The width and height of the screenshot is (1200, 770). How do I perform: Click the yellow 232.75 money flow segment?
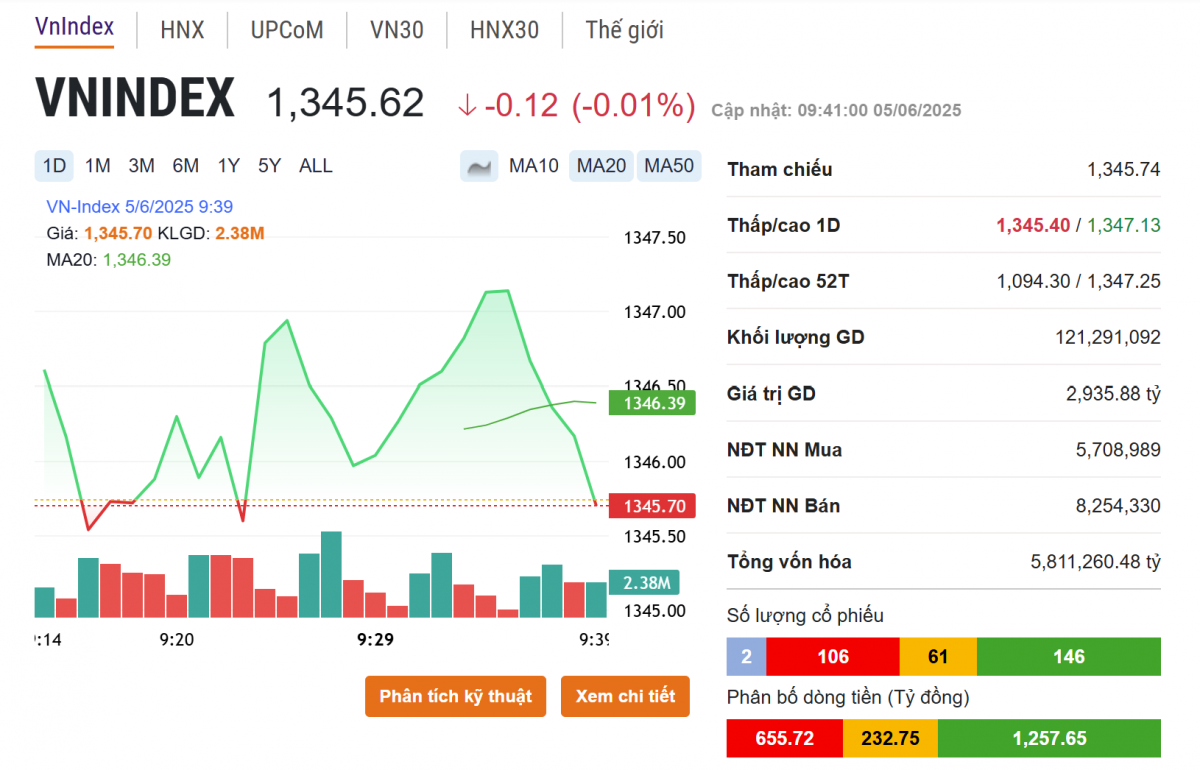tap(890, 739)
